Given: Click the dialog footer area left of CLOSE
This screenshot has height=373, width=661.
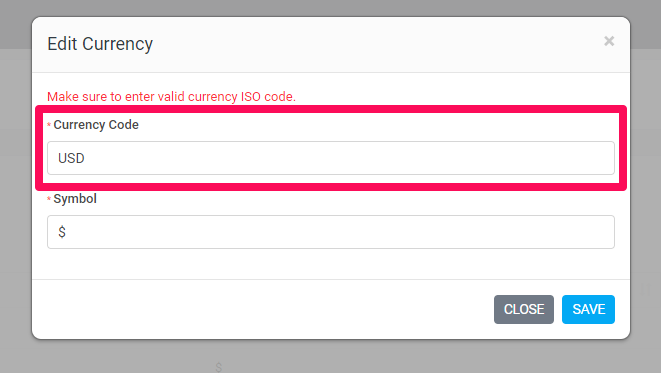Looking at the screenshot, I should (261, 309).
